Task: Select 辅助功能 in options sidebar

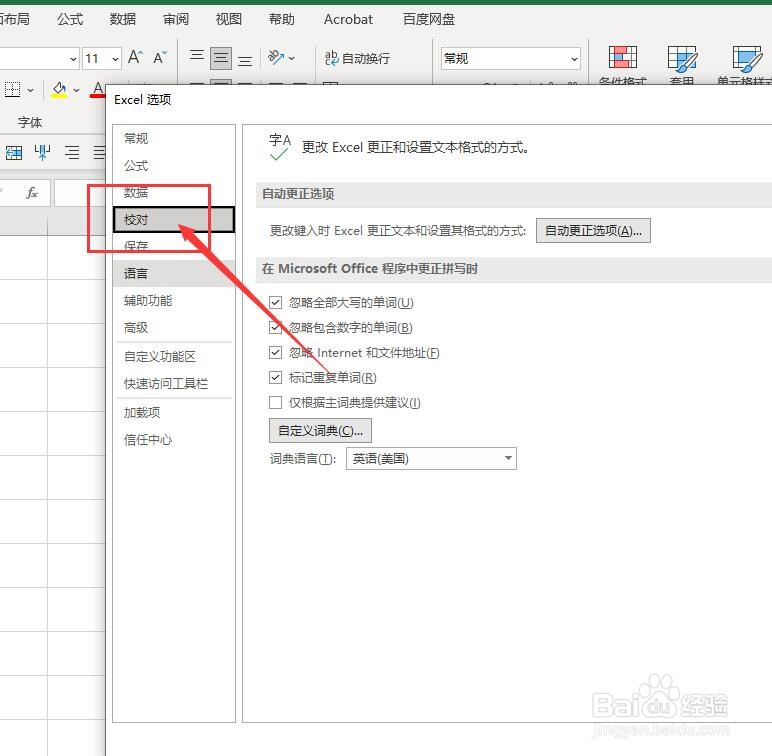Action: click(174, 300)
